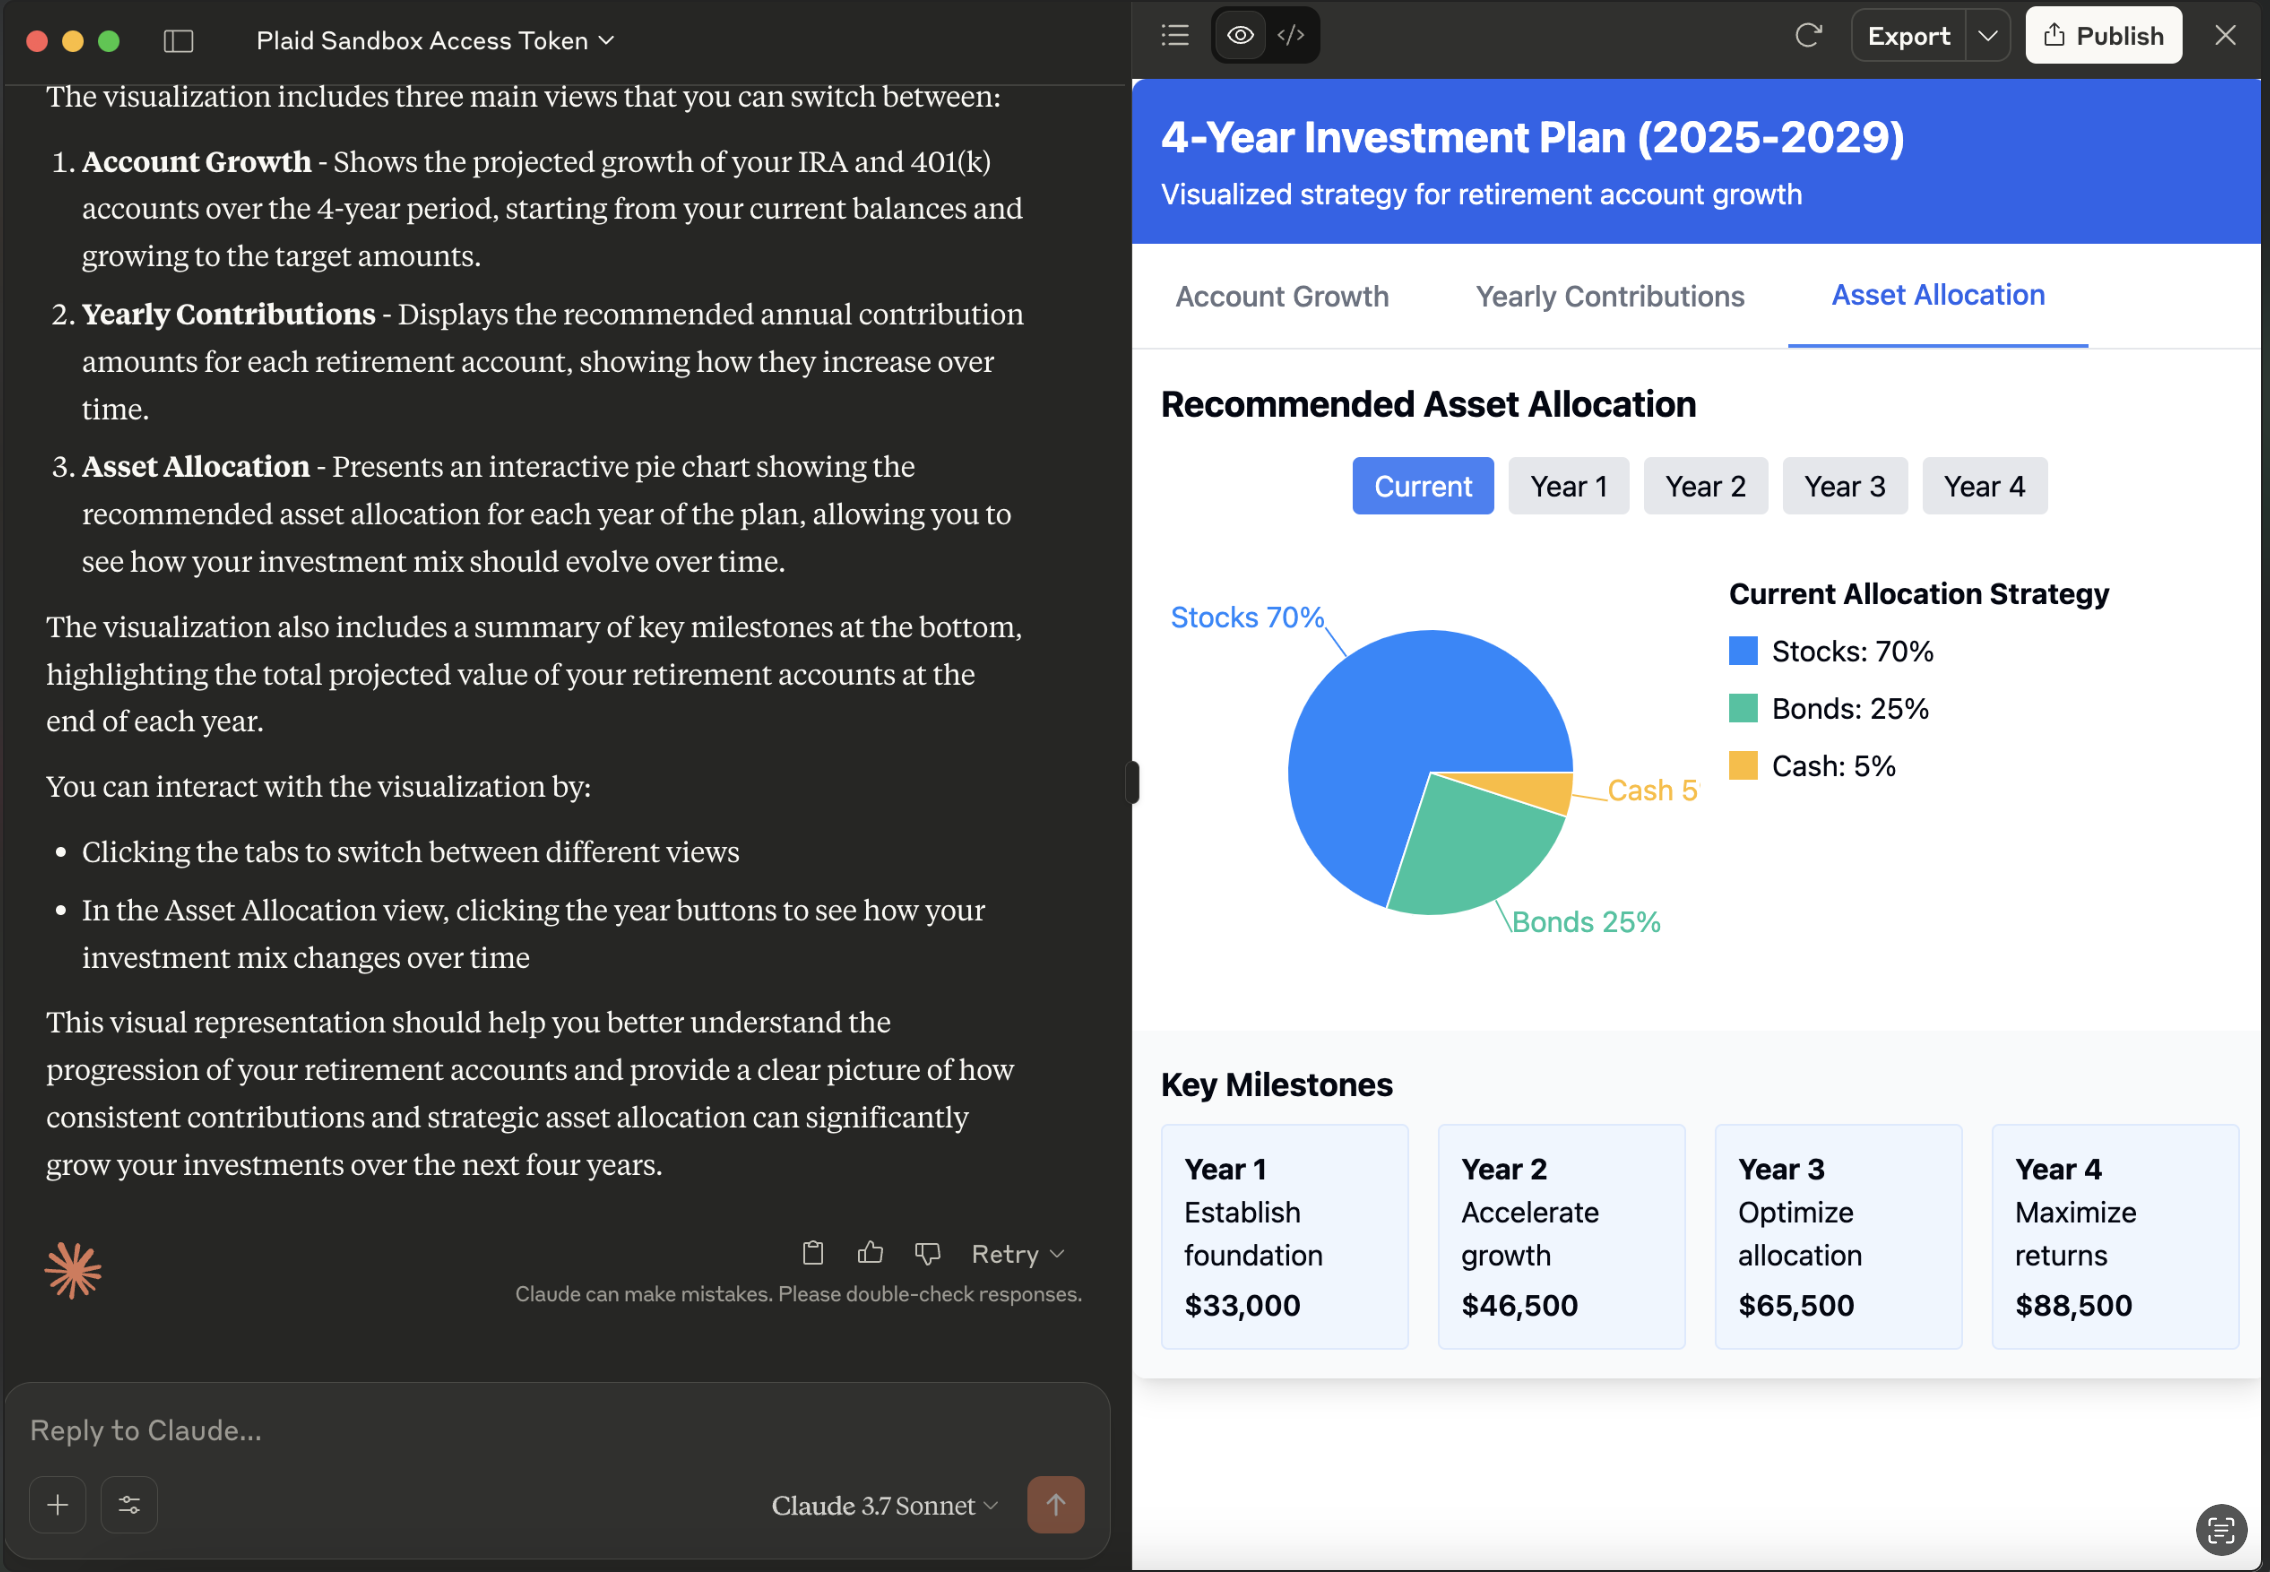Switch to preview eye view
Viewport: 2270px width, 1572px height.
click(1240, 36)
